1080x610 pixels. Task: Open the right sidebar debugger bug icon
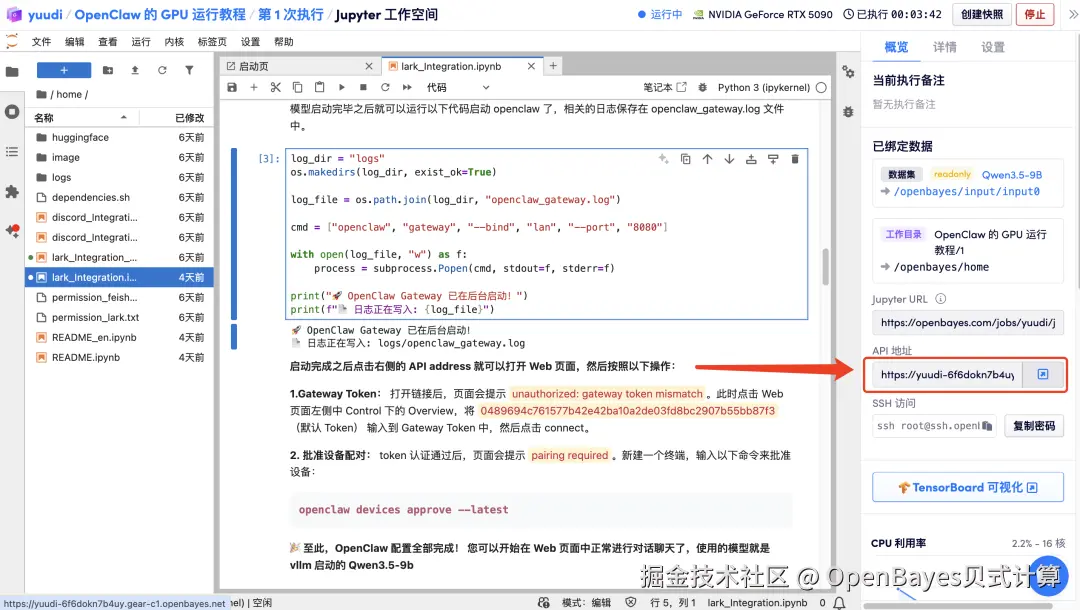tap(848, 112)
